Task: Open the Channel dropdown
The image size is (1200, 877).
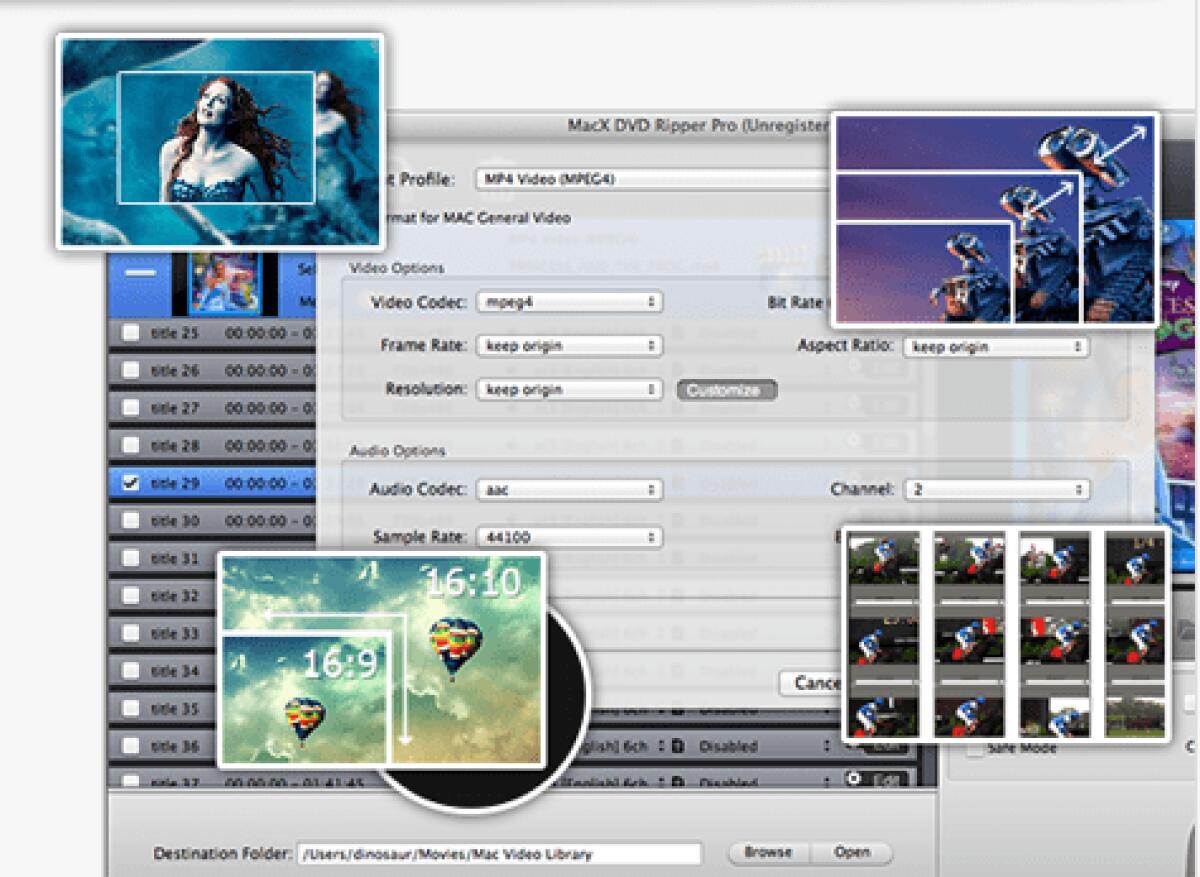Action: point(995,490)
